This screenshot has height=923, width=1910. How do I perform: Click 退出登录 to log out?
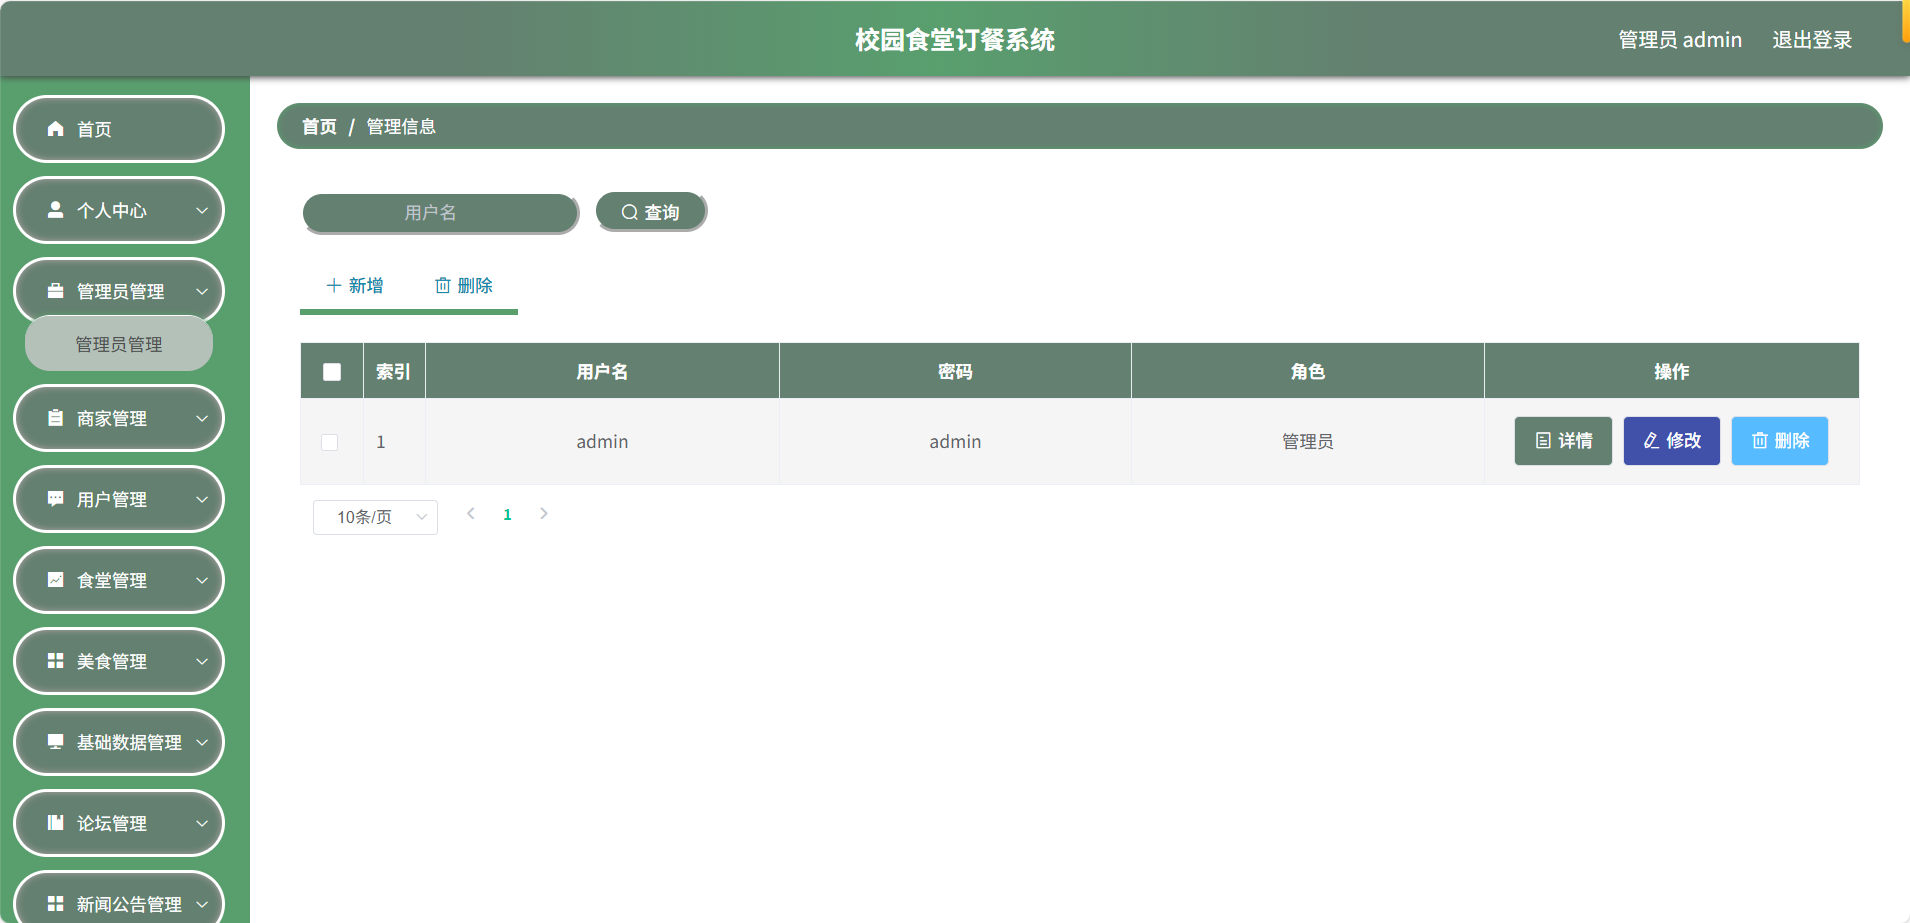pos(1812,40)
